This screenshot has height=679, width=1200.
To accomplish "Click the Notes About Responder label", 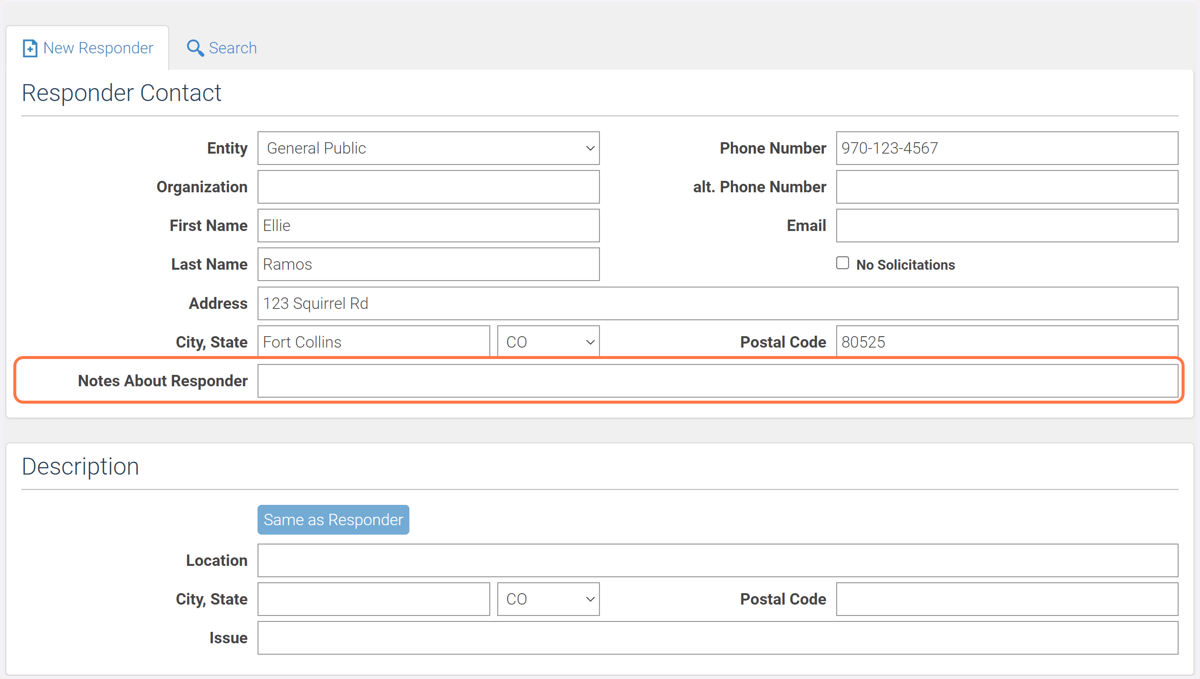I will pos(163,381).
